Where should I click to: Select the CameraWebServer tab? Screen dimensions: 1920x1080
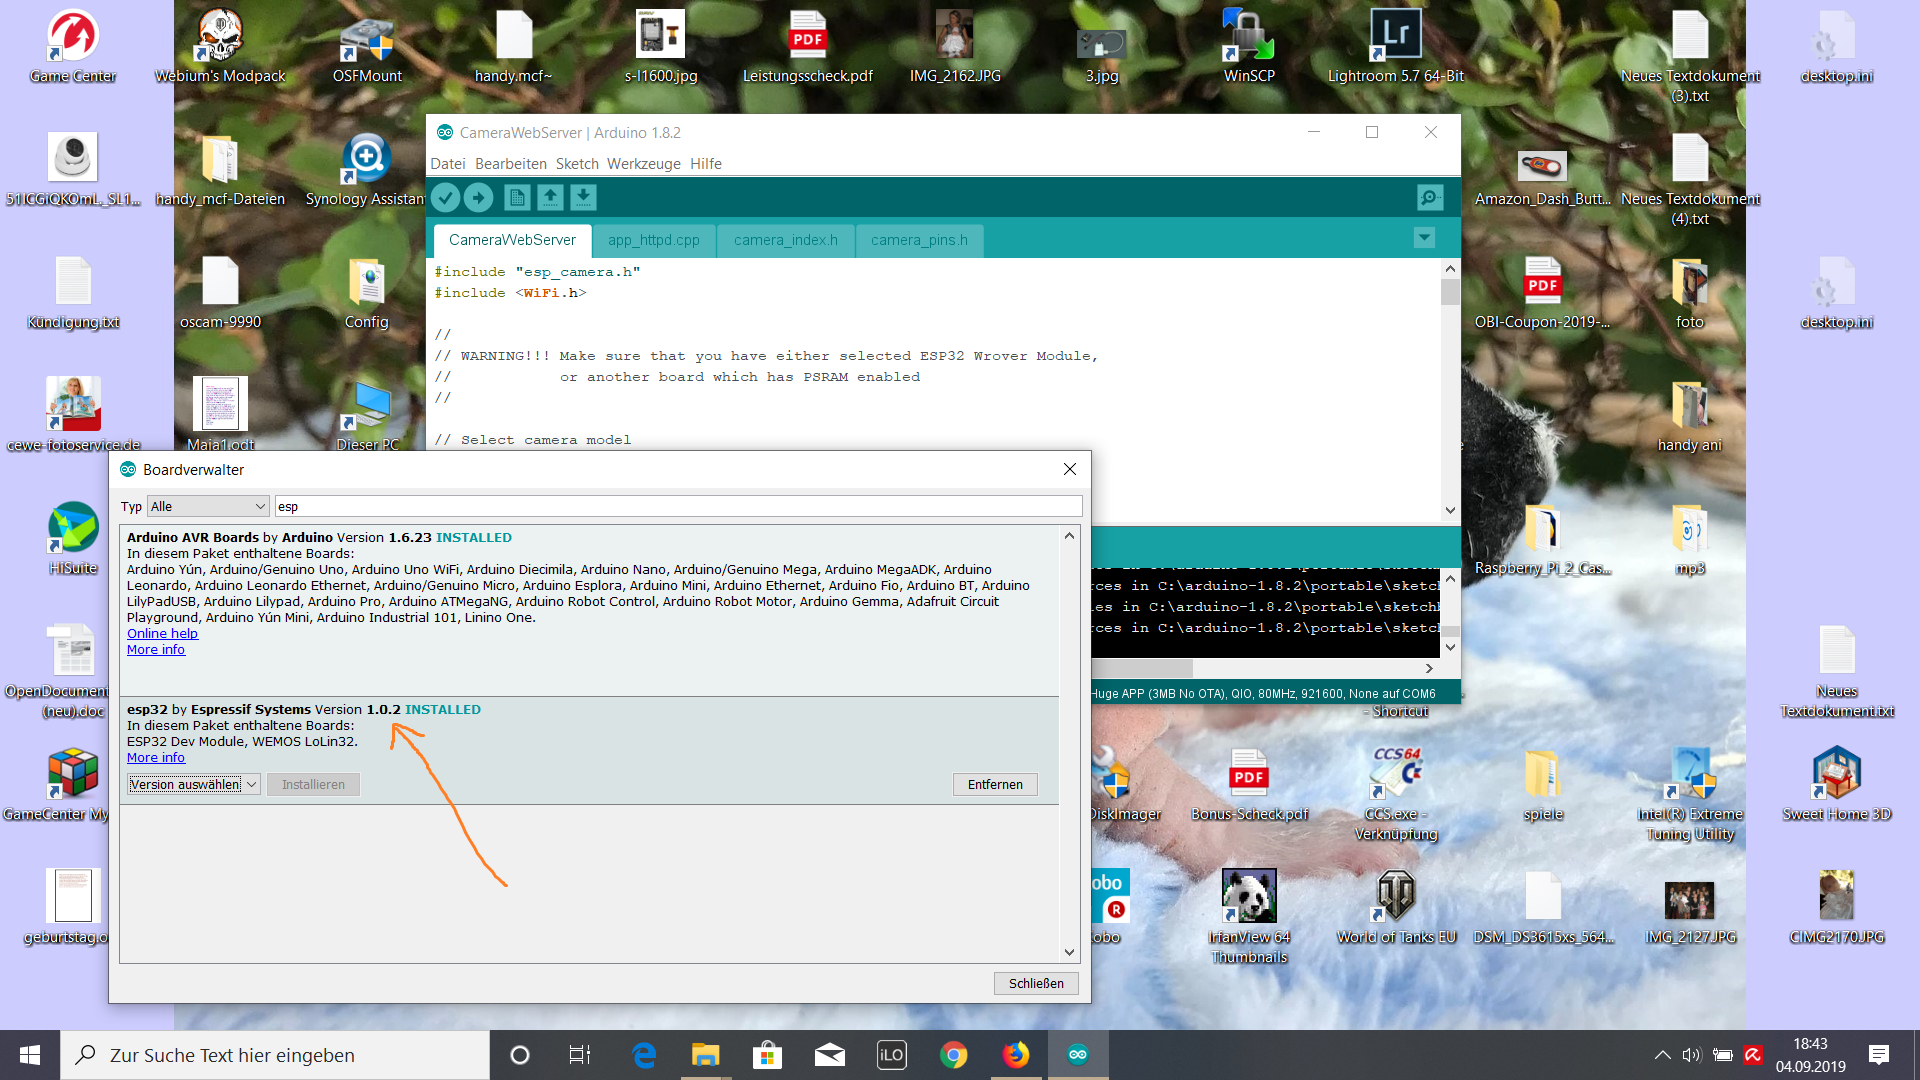[512, 240]
